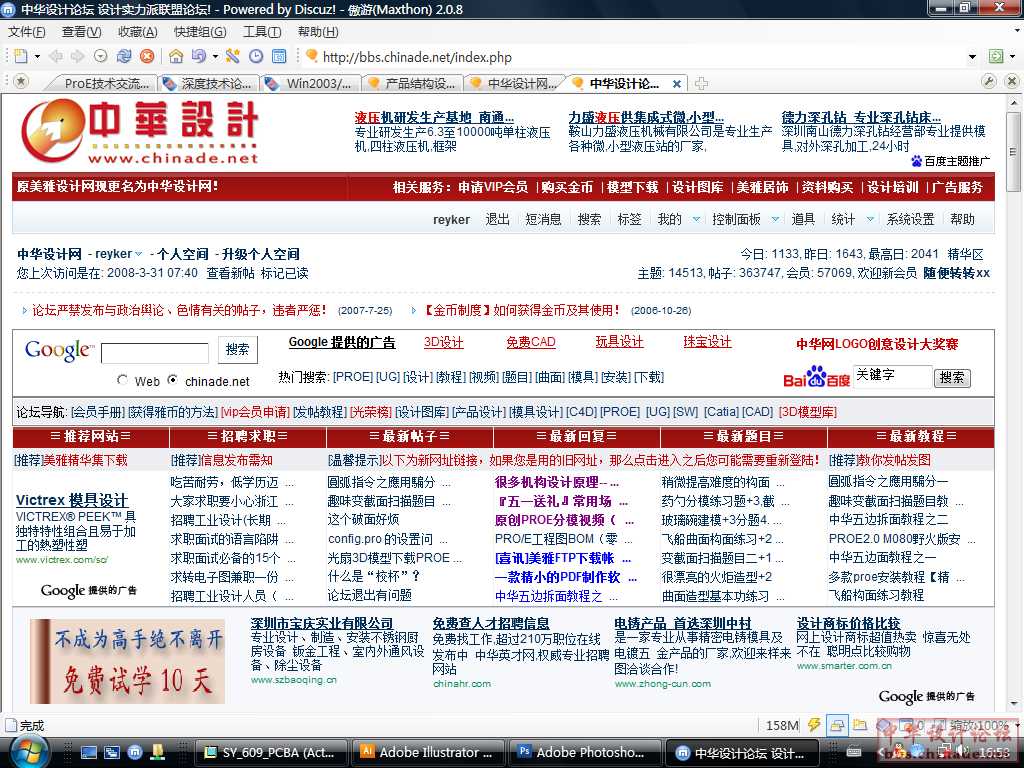Screen dimensions: 1024x768
Task: Open the 工具(T) menu
Action: pyautogui.click(x=262, y=31)
